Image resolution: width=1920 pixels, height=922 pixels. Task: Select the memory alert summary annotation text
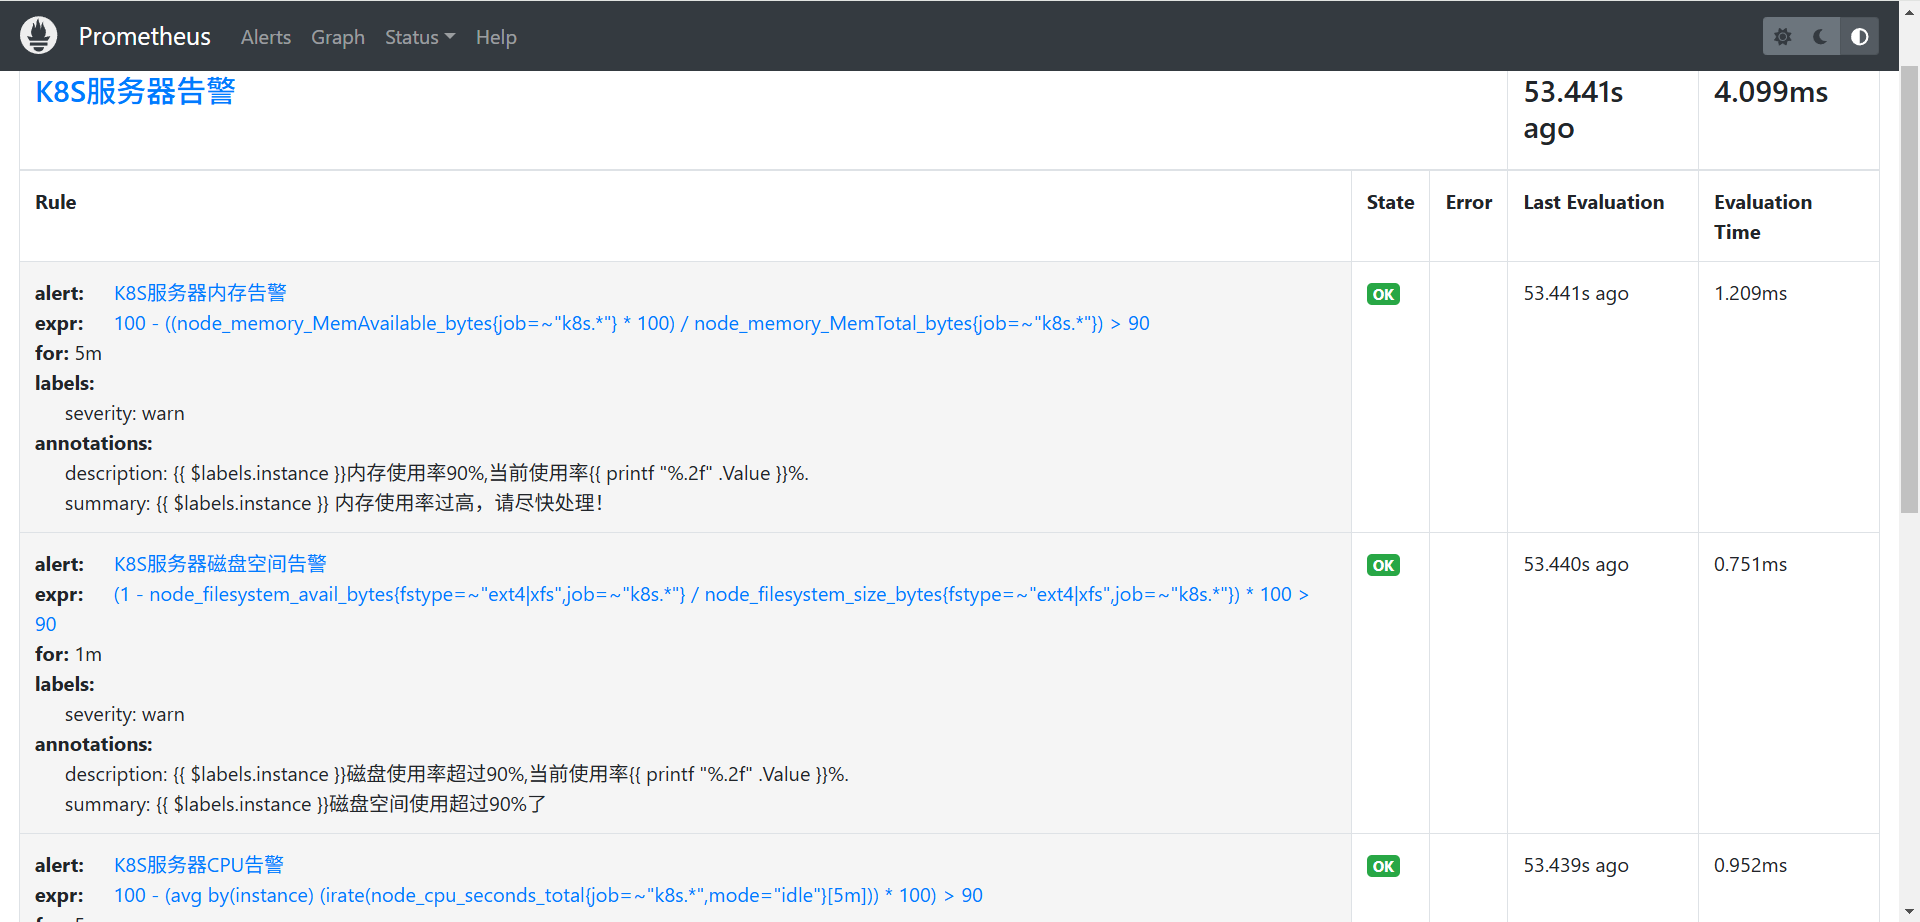[x=335, y=503]
